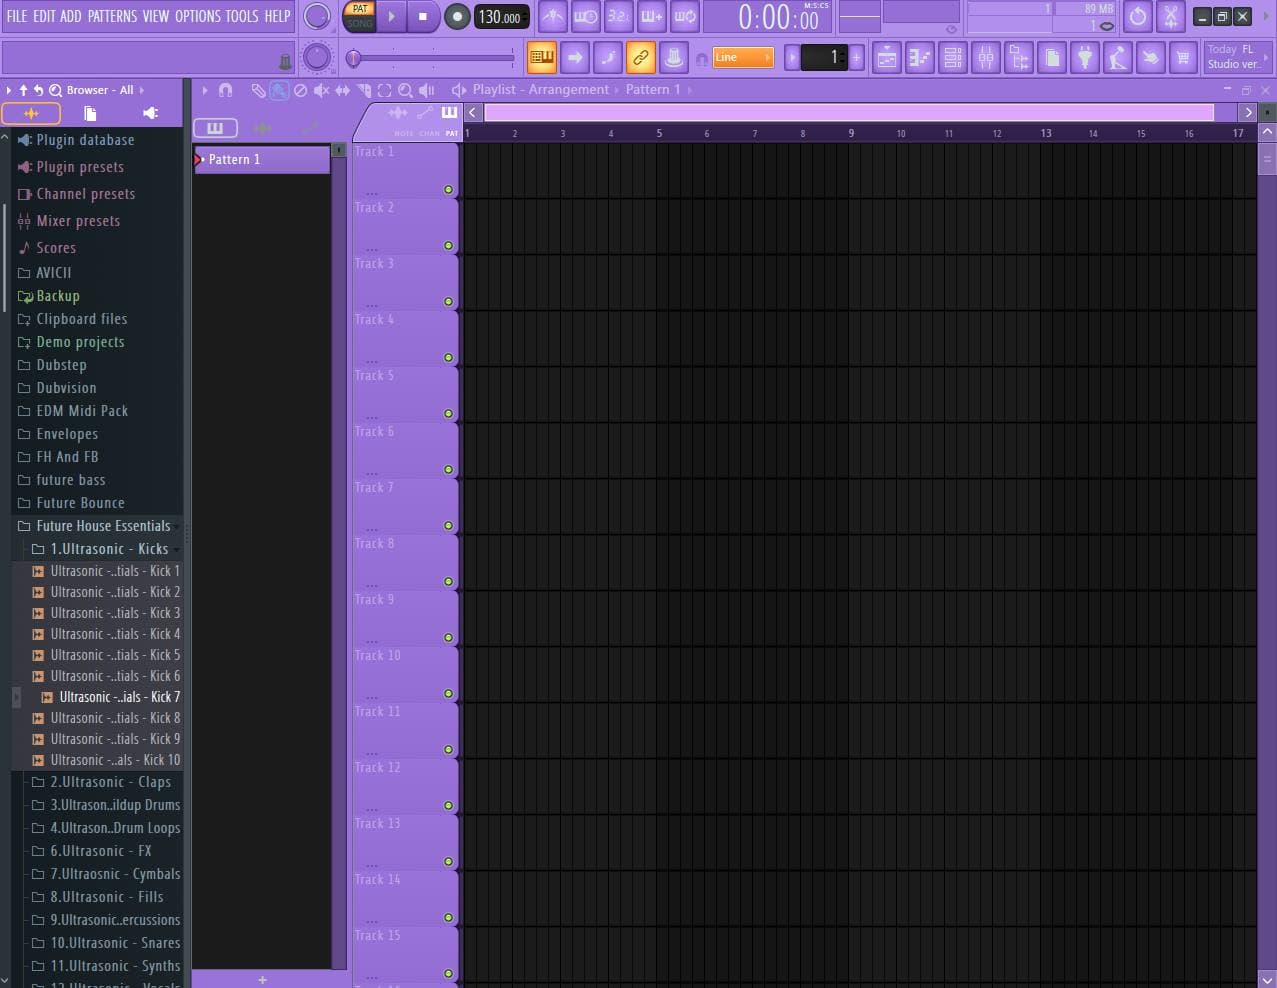Show the browser plugin database tab

[150, 113]
